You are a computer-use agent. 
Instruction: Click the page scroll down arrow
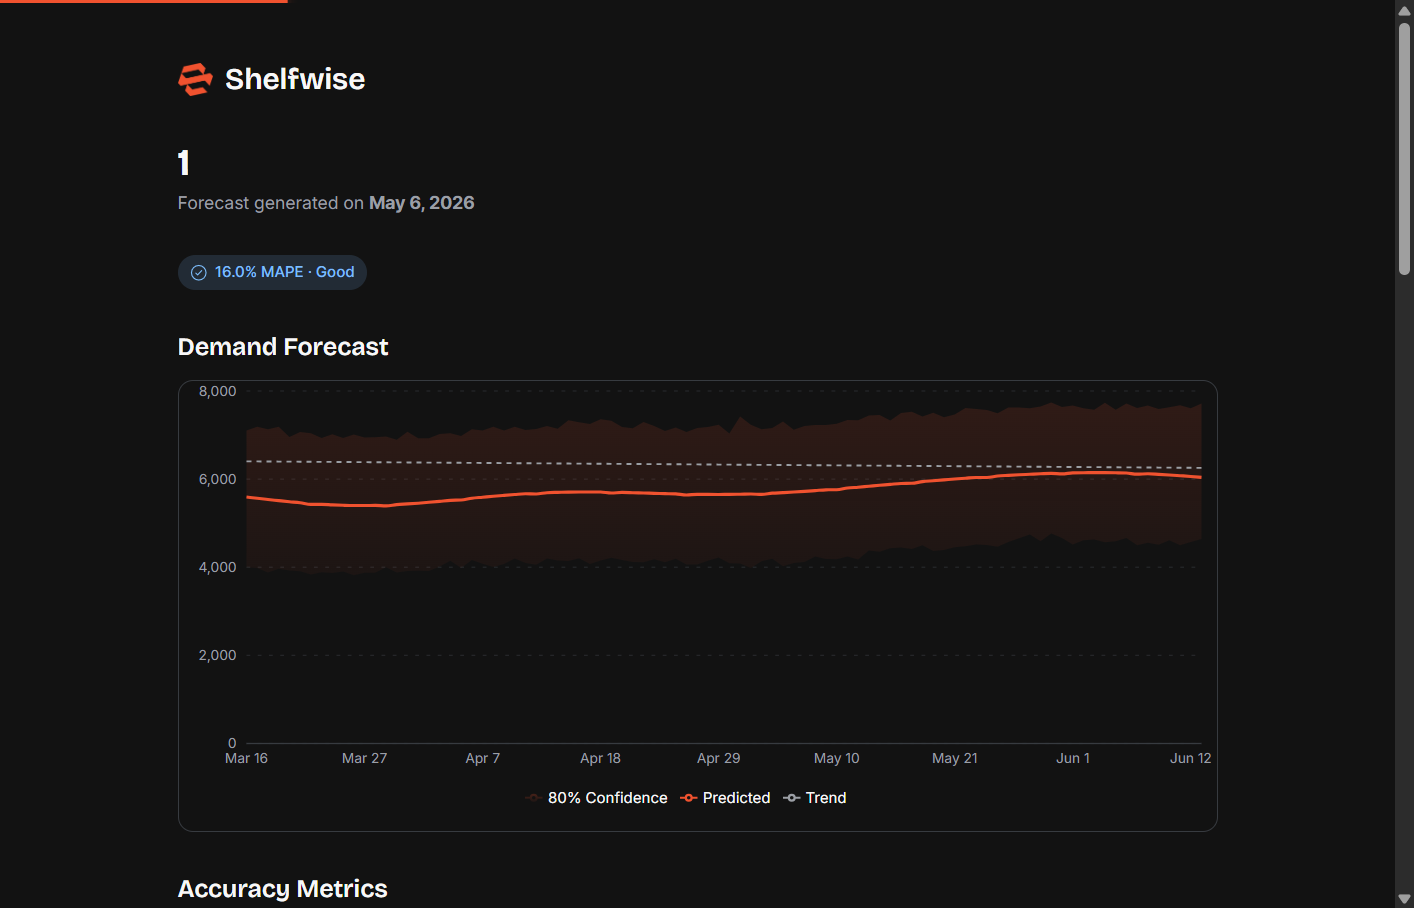tap(1404, 898)
